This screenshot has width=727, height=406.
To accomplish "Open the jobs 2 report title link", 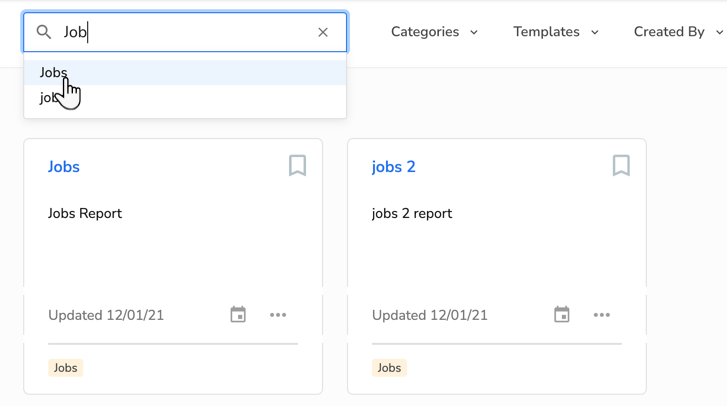I will [x=393, y=167].
